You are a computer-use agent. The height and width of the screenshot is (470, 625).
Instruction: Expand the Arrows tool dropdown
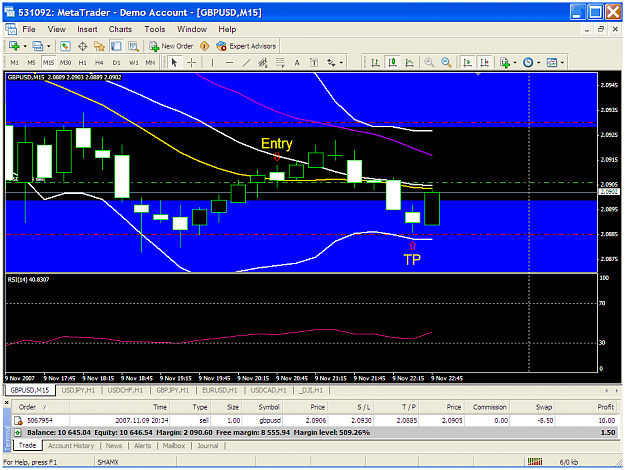point(341,63)
